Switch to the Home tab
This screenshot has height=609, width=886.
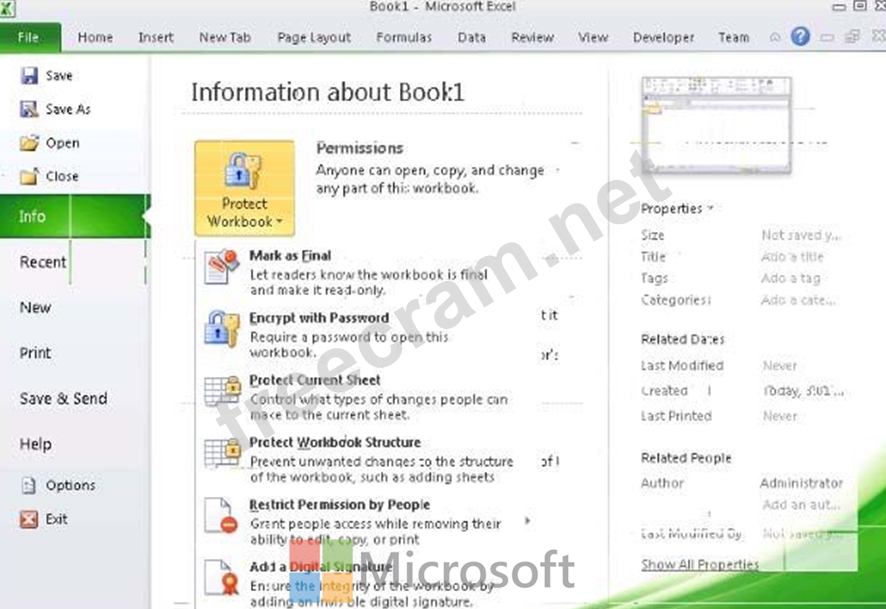pyautogui.click(x=95, y=37)
